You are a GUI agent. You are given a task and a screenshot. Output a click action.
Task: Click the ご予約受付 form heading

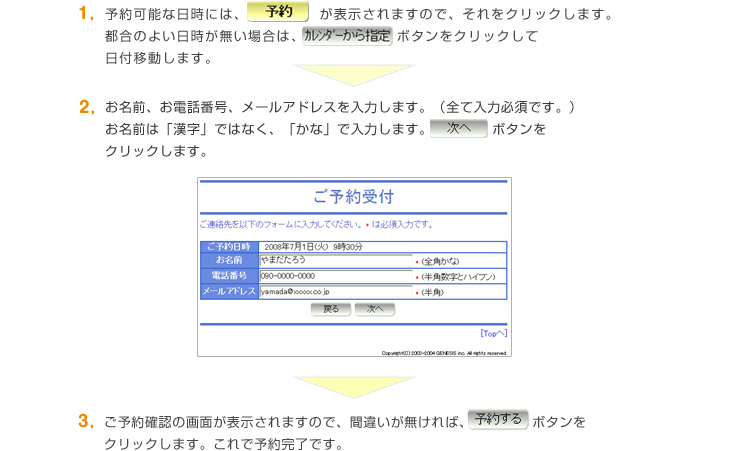click(354, 196)
